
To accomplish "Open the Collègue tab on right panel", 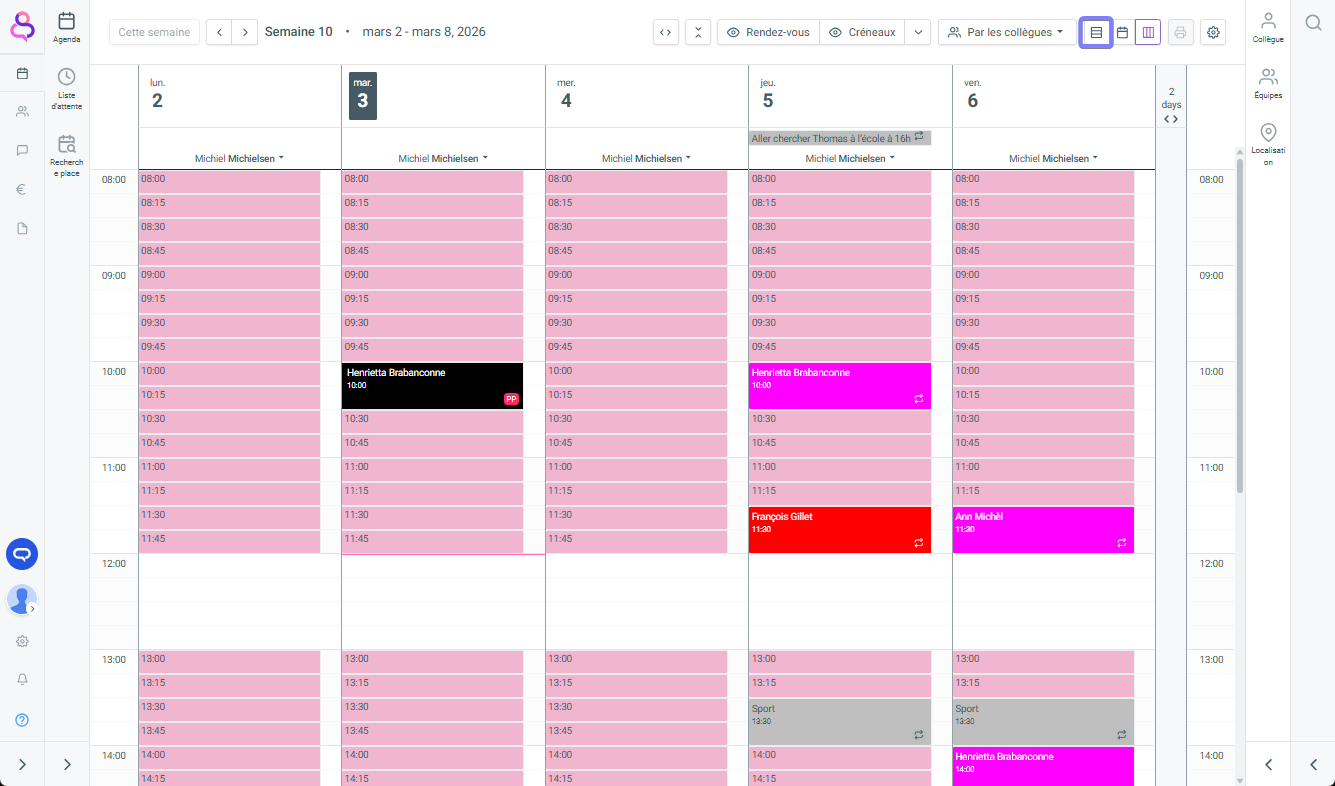I will tap(1268, 27).
